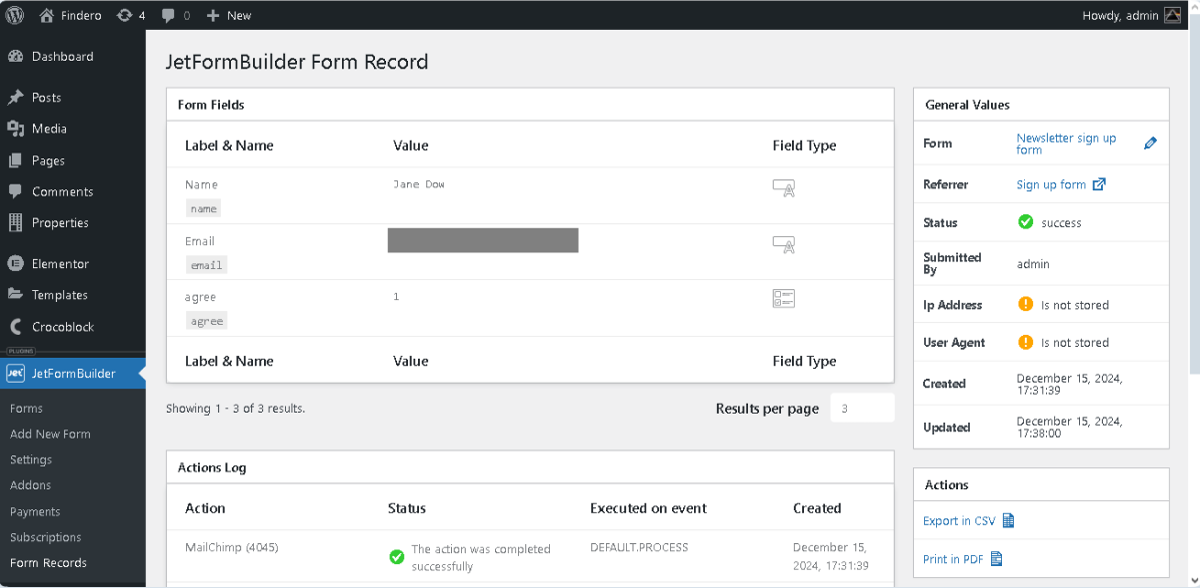The image size is (1200, 588).
Task: Click the text field type icon in Name row
Action: [784, 187]
